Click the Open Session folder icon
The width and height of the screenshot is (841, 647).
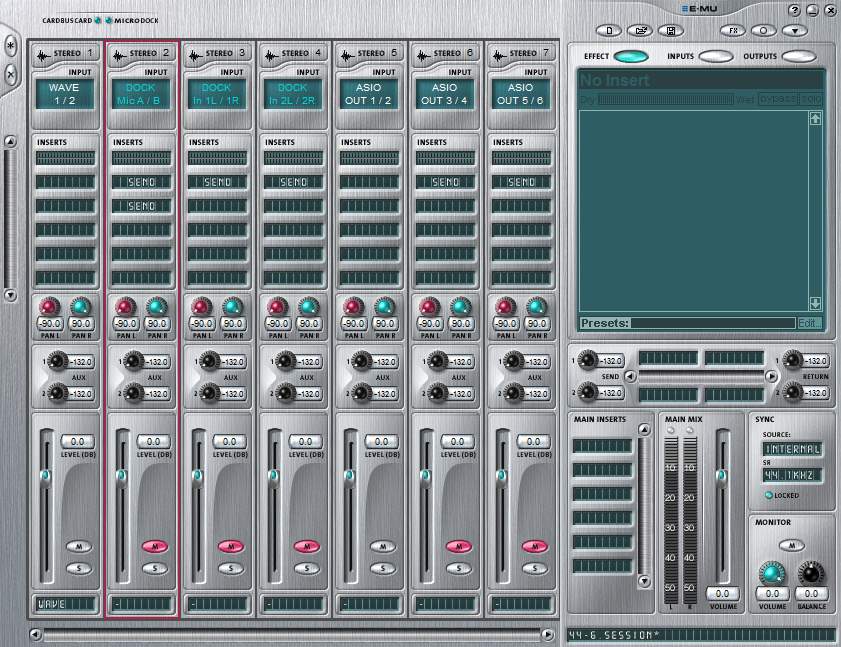pyautogui.click(x=643, y=31)
